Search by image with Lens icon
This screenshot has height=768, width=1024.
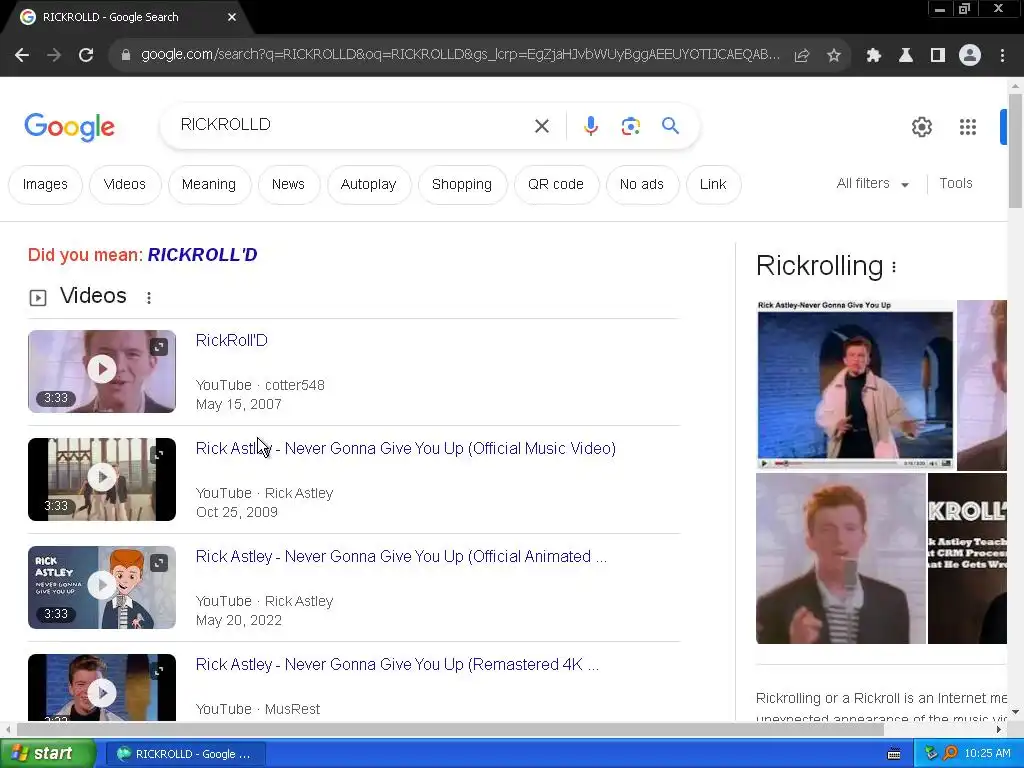tap(630, 126)
